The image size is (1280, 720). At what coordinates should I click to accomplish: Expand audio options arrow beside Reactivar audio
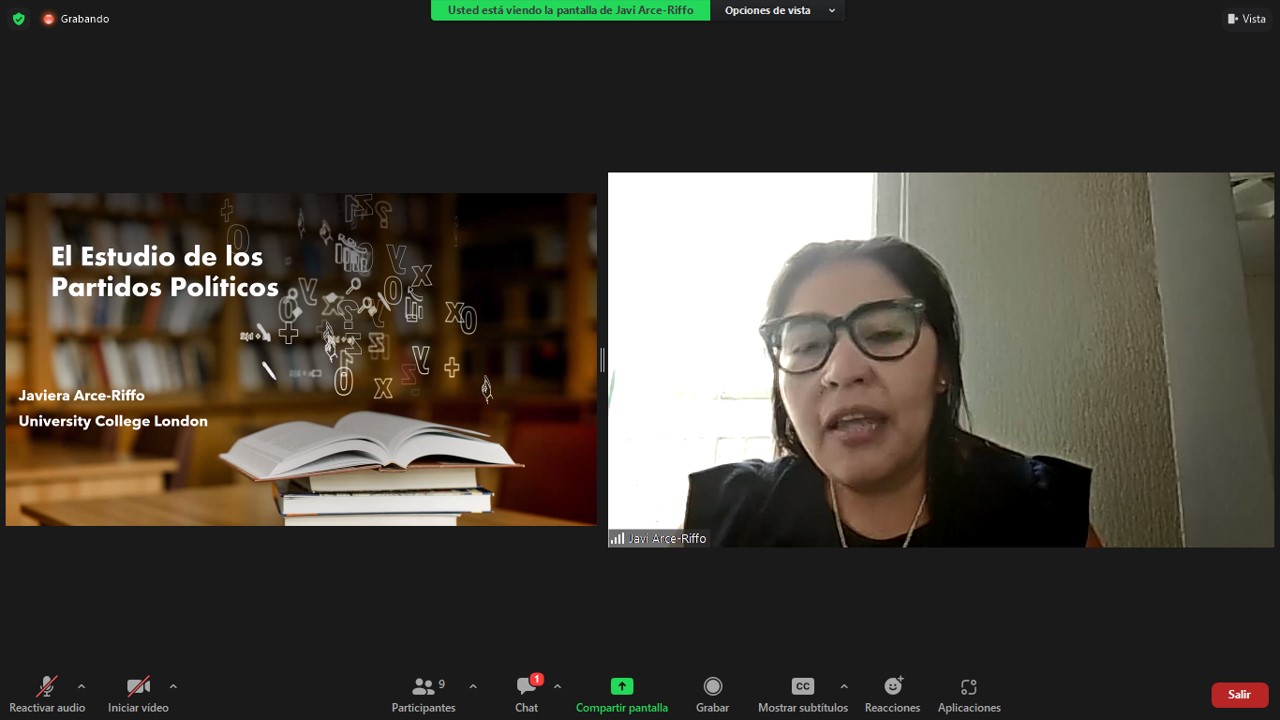pyautogui.click(x=81, y=686)
